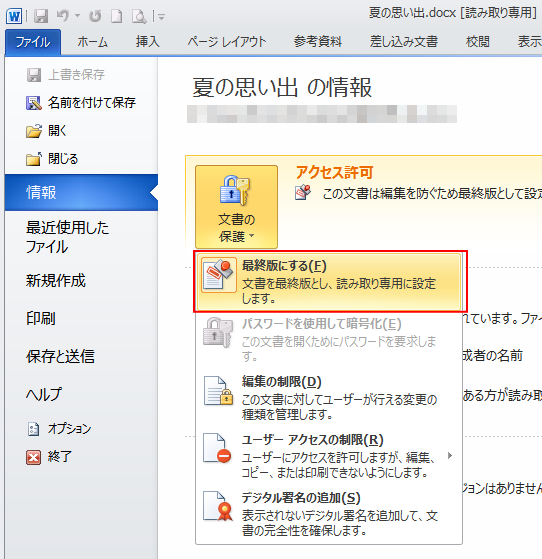Image resolution: width=542 pixels, height=559 pixels.
Task: Choose 編集の制限(D) from the menu
Action: 329,398
